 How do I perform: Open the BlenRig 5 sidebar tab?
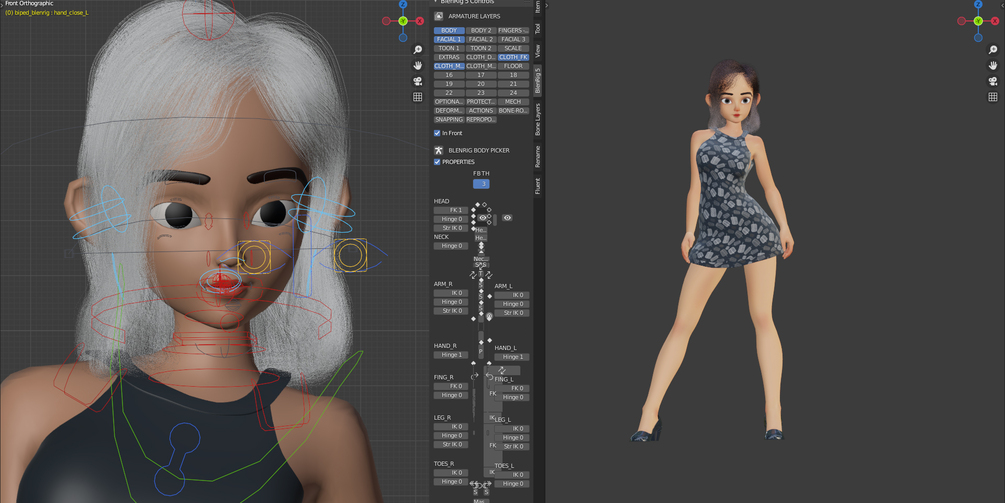coord(538,80)
